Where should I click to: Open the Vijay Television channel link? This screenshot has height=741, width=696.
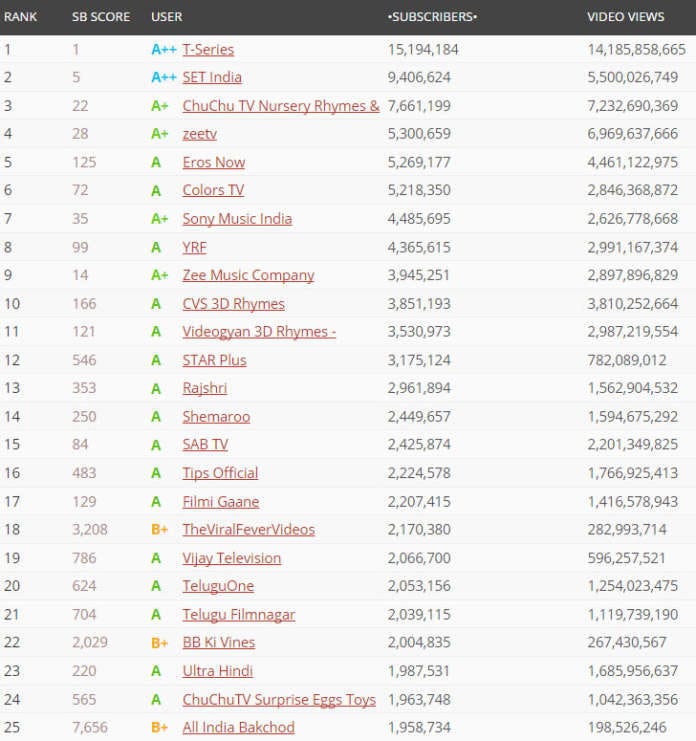click(232, 558)
